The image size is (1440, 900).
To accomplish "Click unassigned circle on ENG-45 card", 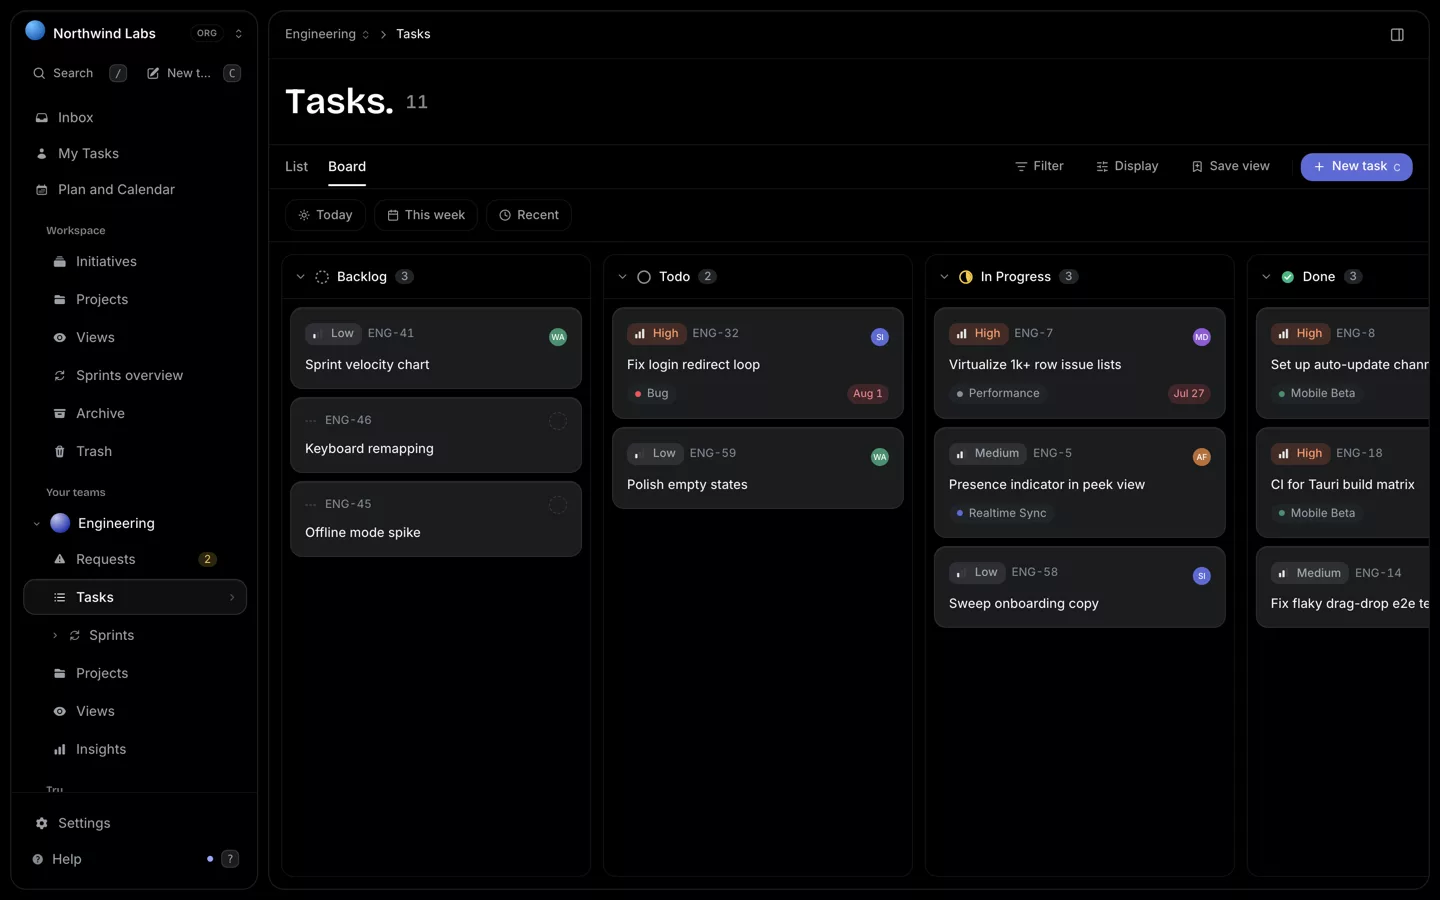I will point(558,505).
